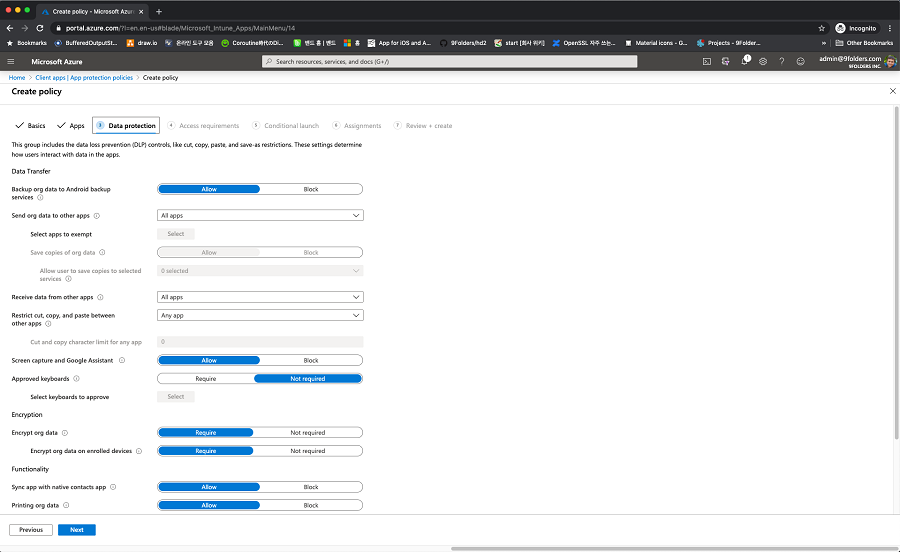Viewport: 900px width, 552px height.
Task: Open Other Bookmarks folder
Action: click(864, 43)
